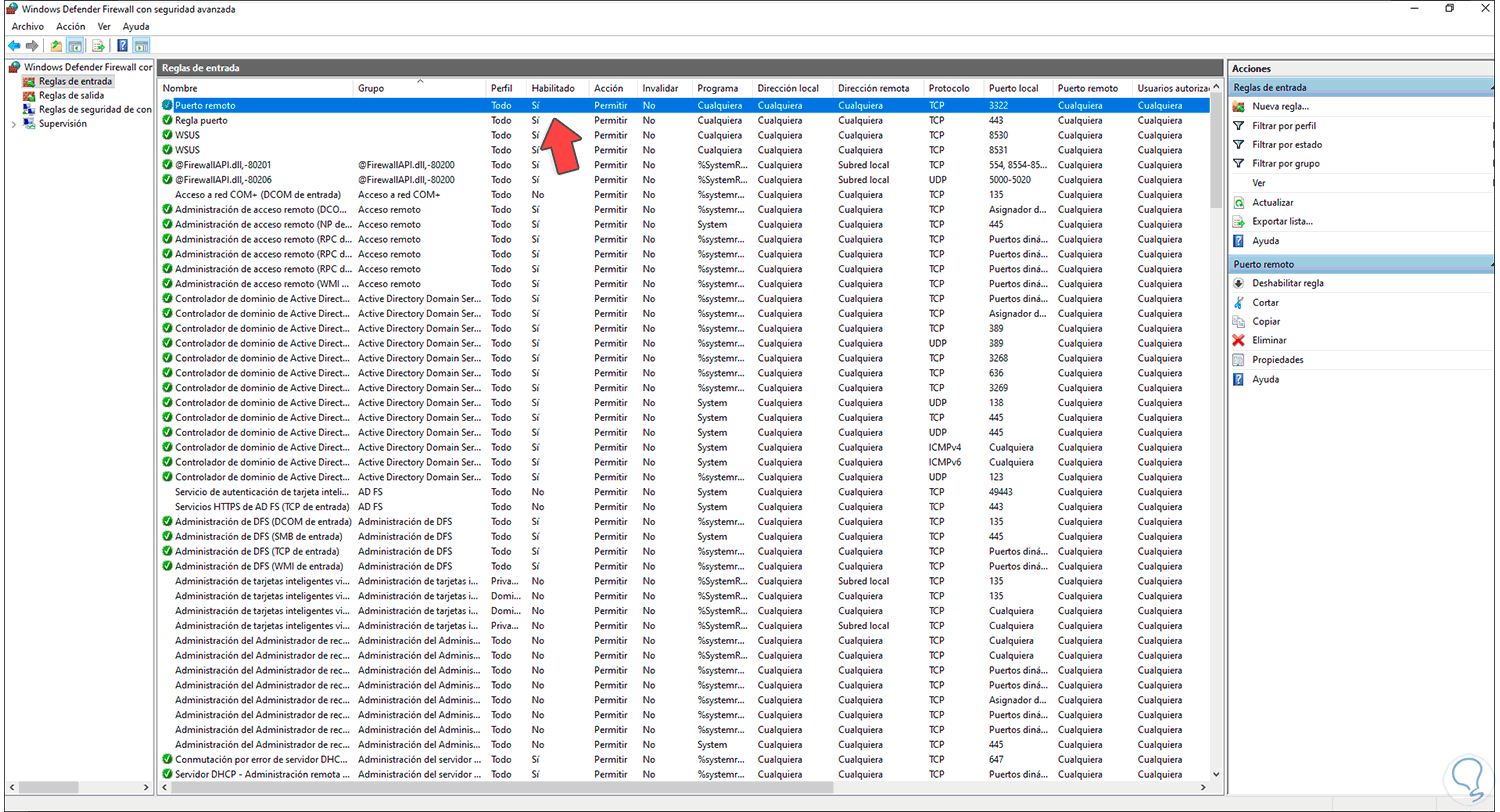
Task: Click the Export list toolbar icon
Action: (x=98, y=46)
